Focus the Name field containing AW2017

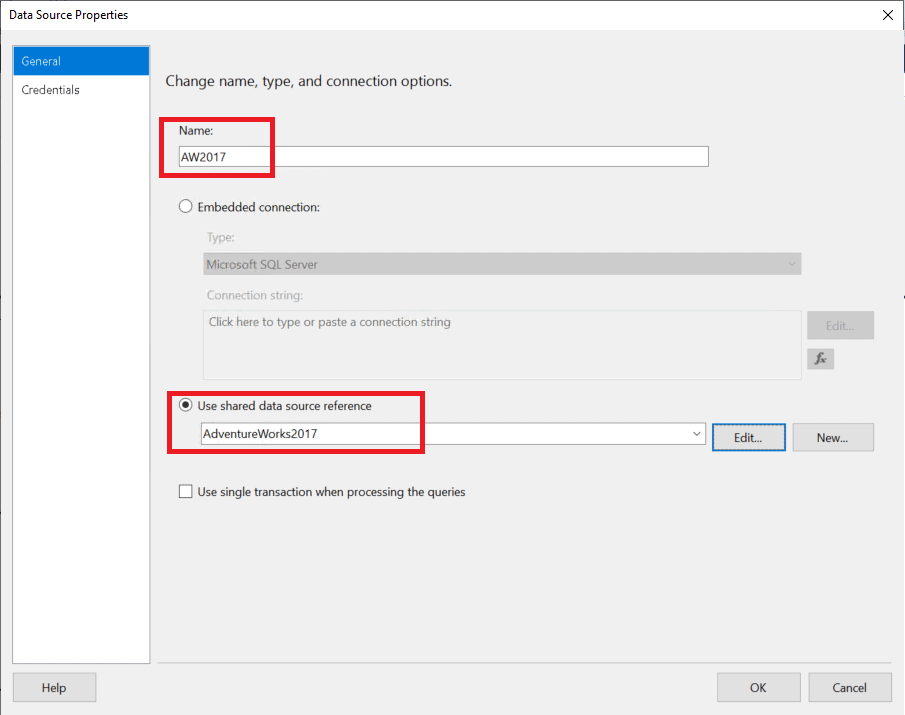(x=443, y=156)
